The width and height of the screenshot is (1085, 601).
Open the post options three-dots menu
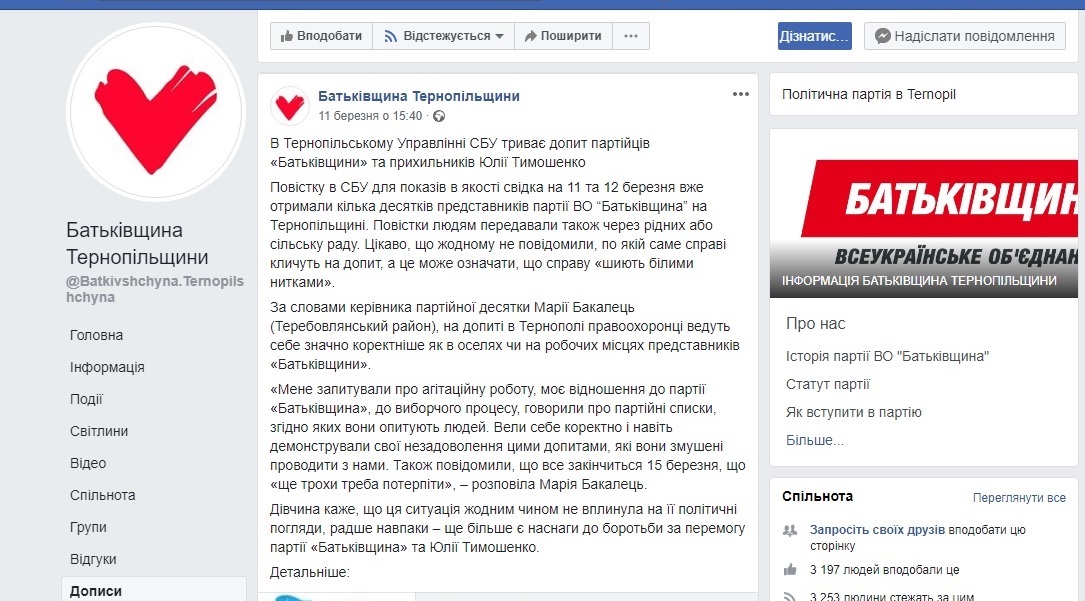740,94
